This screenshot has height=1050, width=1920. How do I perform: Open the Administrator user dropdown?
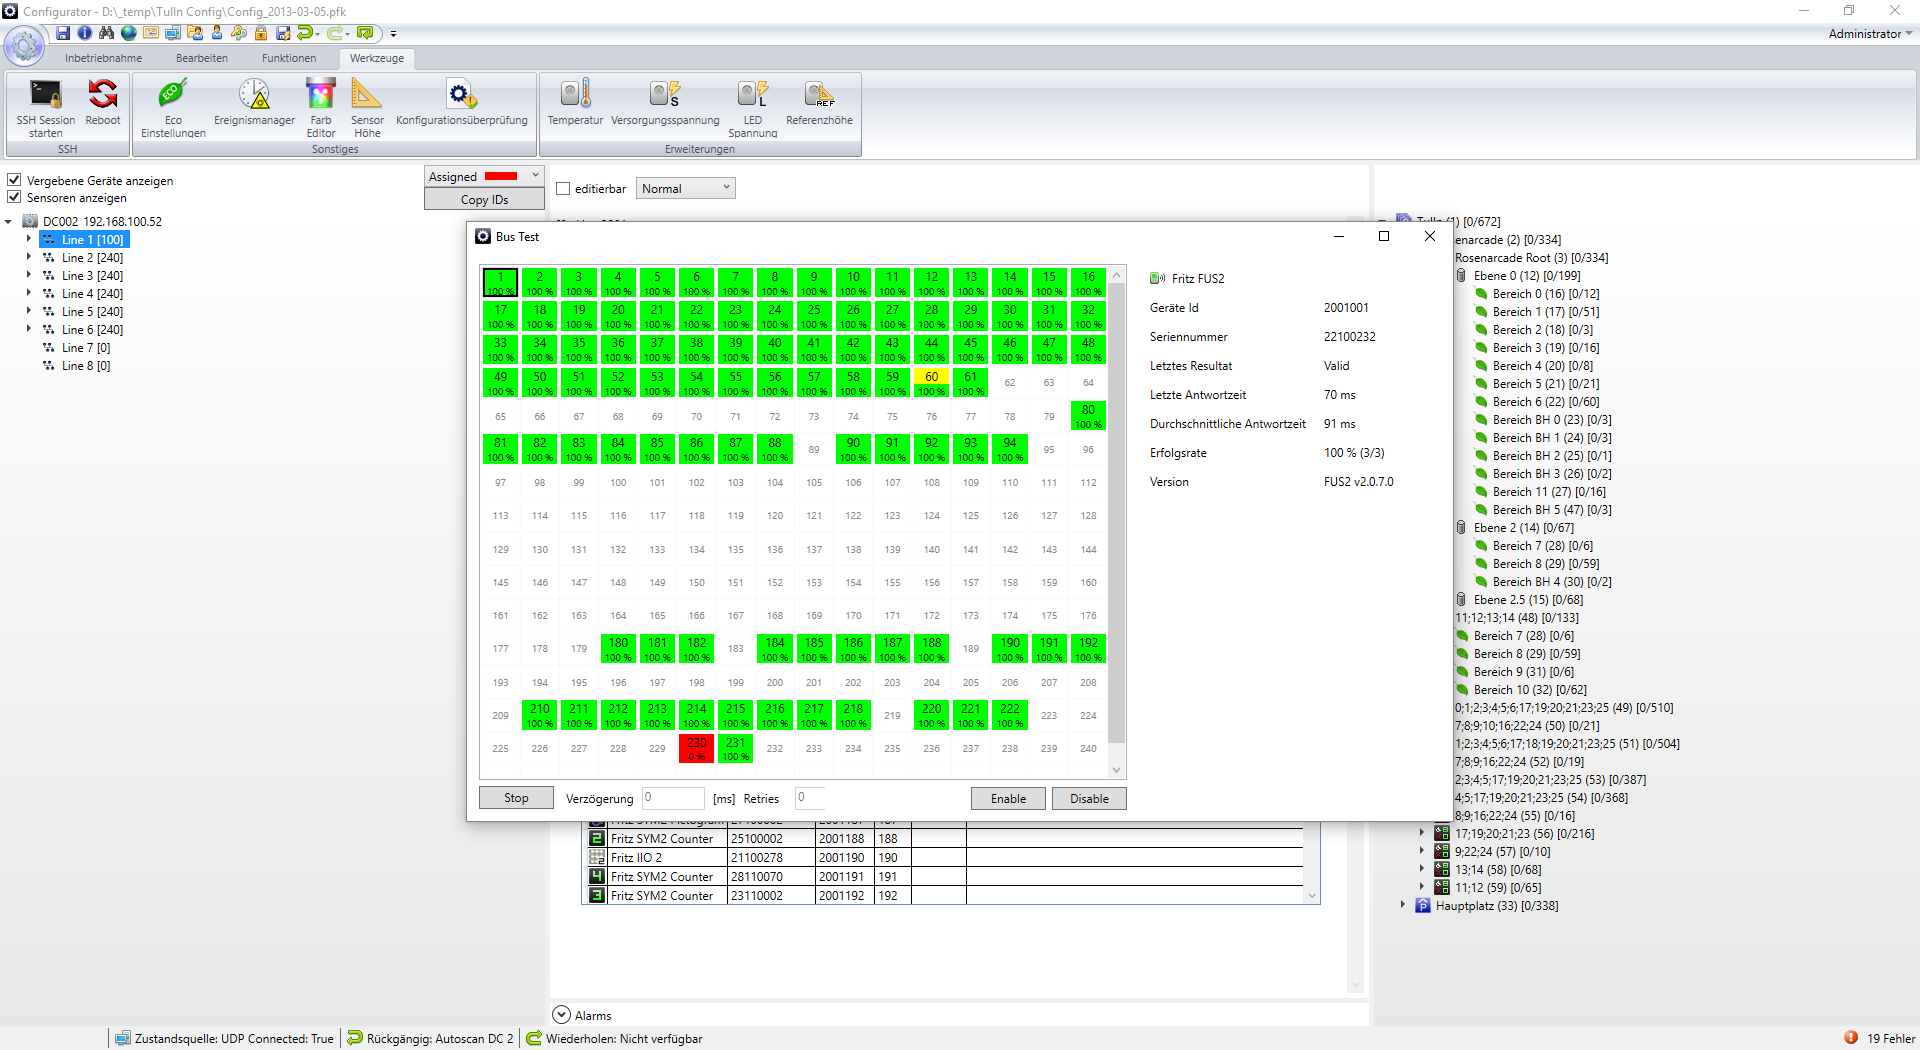(1870, 33)
